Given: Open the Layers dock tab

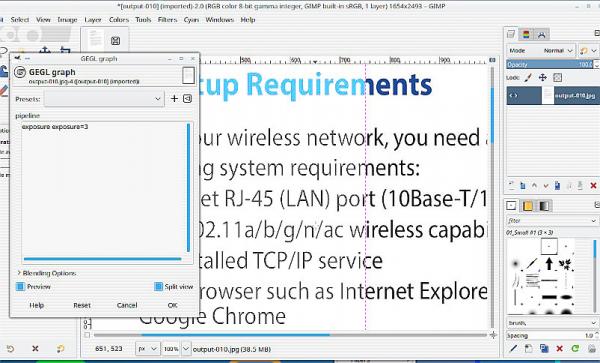Looking at the screenshot, I should (x=511, y=35).
